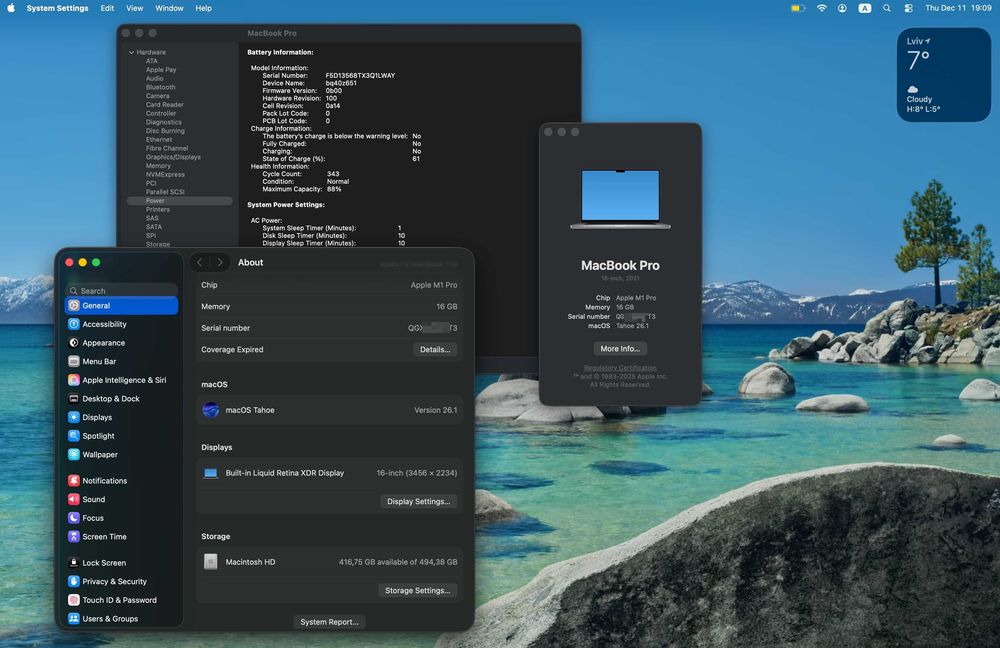The image size is (1000, 648).
Task: Go forward in System Settings navigation
Action: pos(220,262)
